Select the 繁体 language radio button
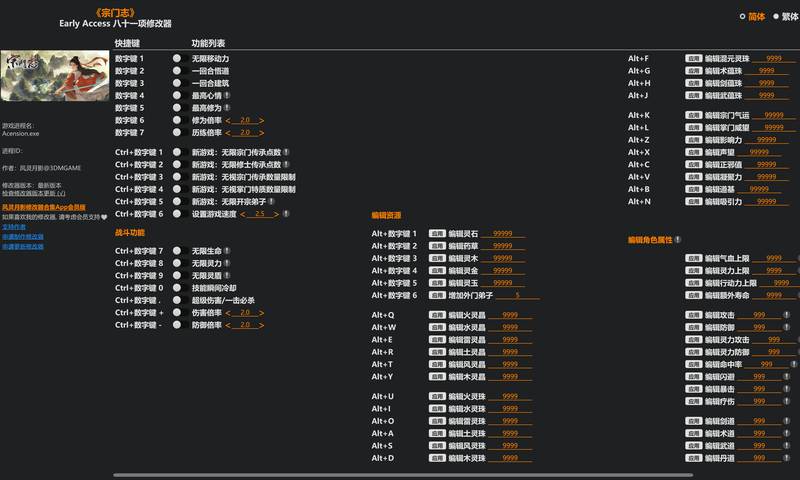The image size is (800, 480). [x=776, y=16]
